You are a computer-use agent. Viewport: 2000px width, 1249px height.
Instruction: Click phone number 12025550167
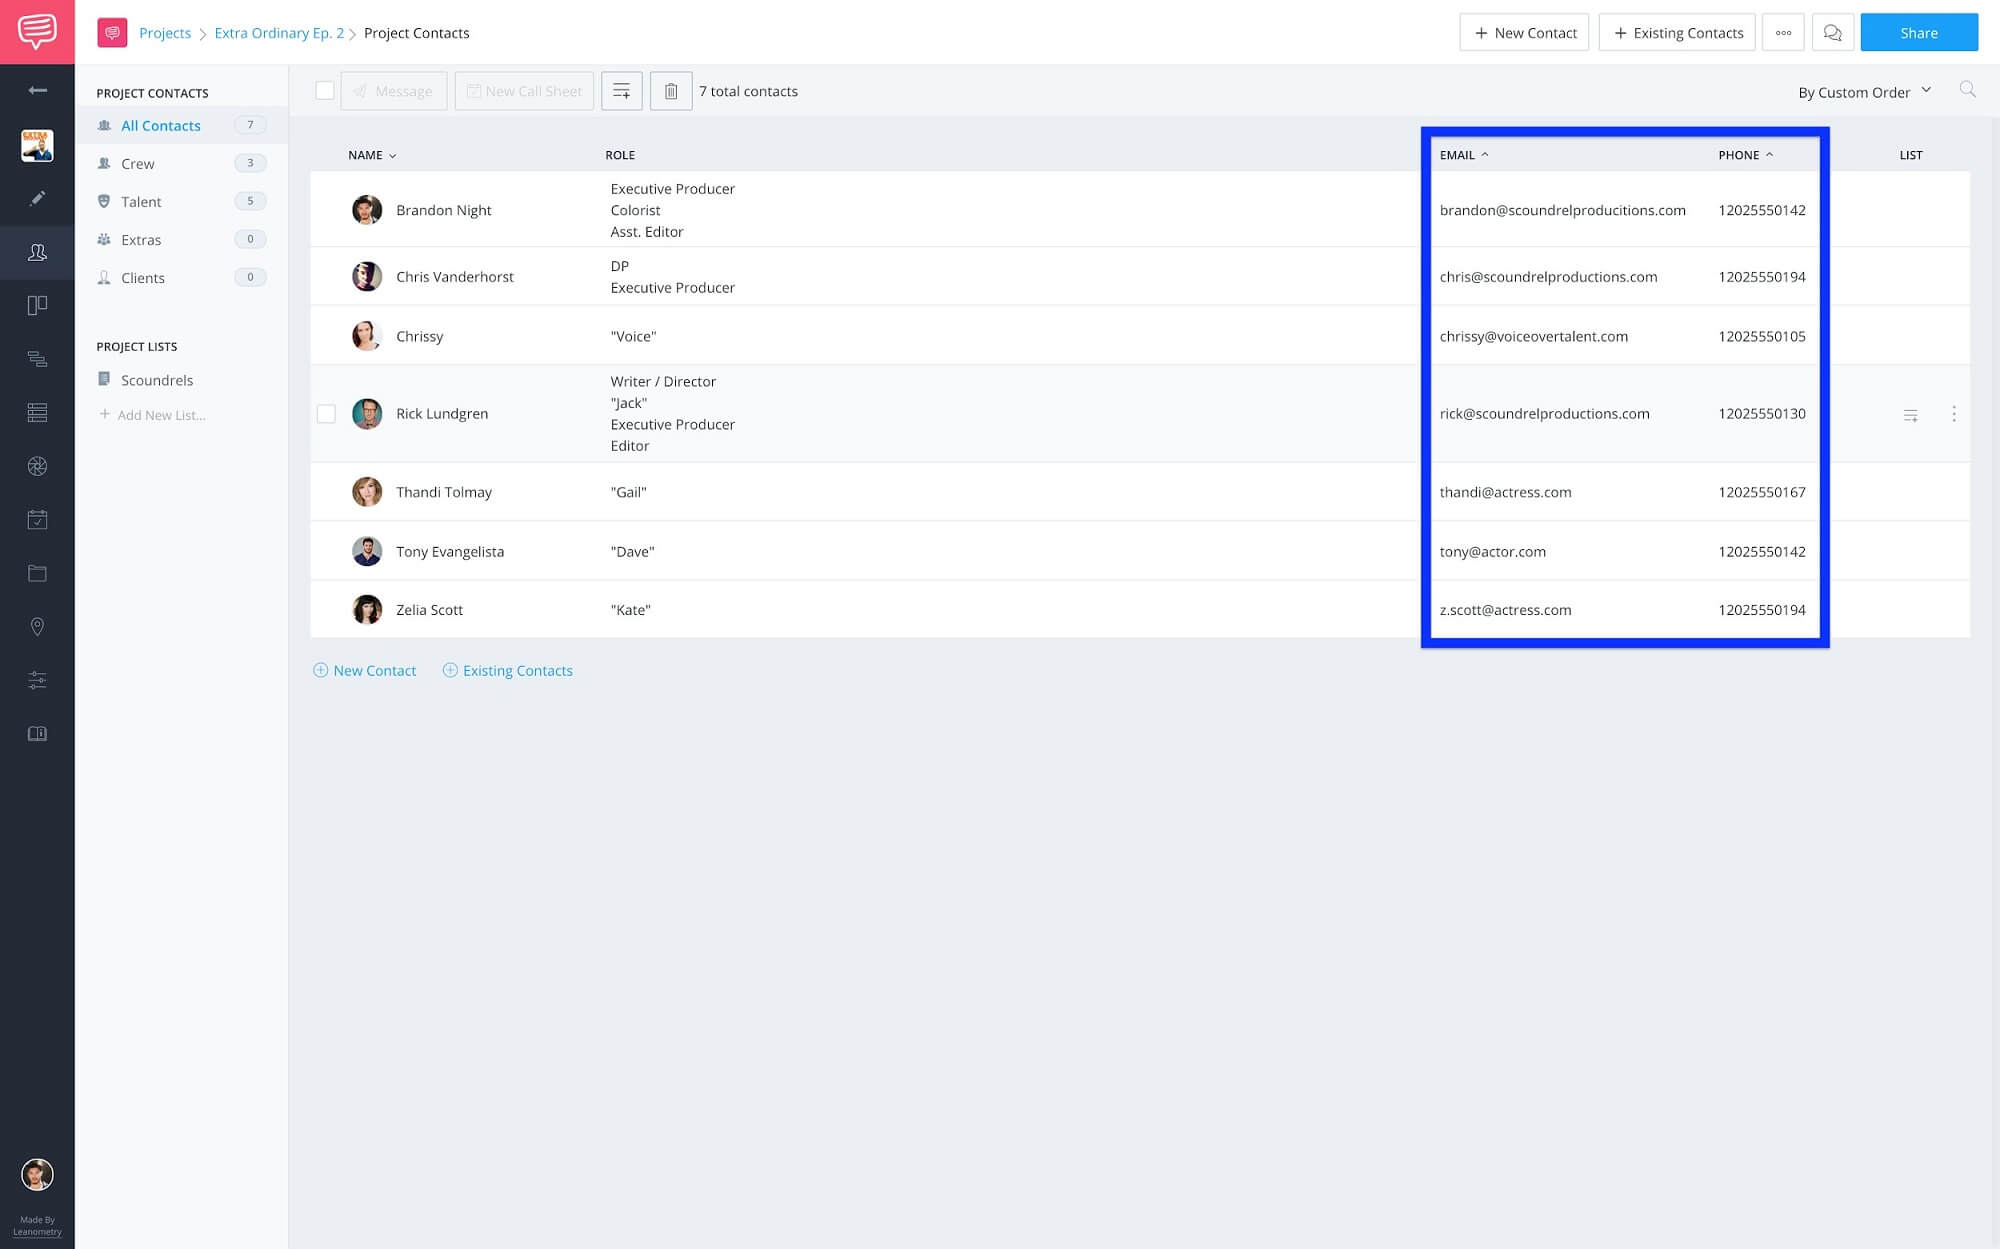(1762, 492)
